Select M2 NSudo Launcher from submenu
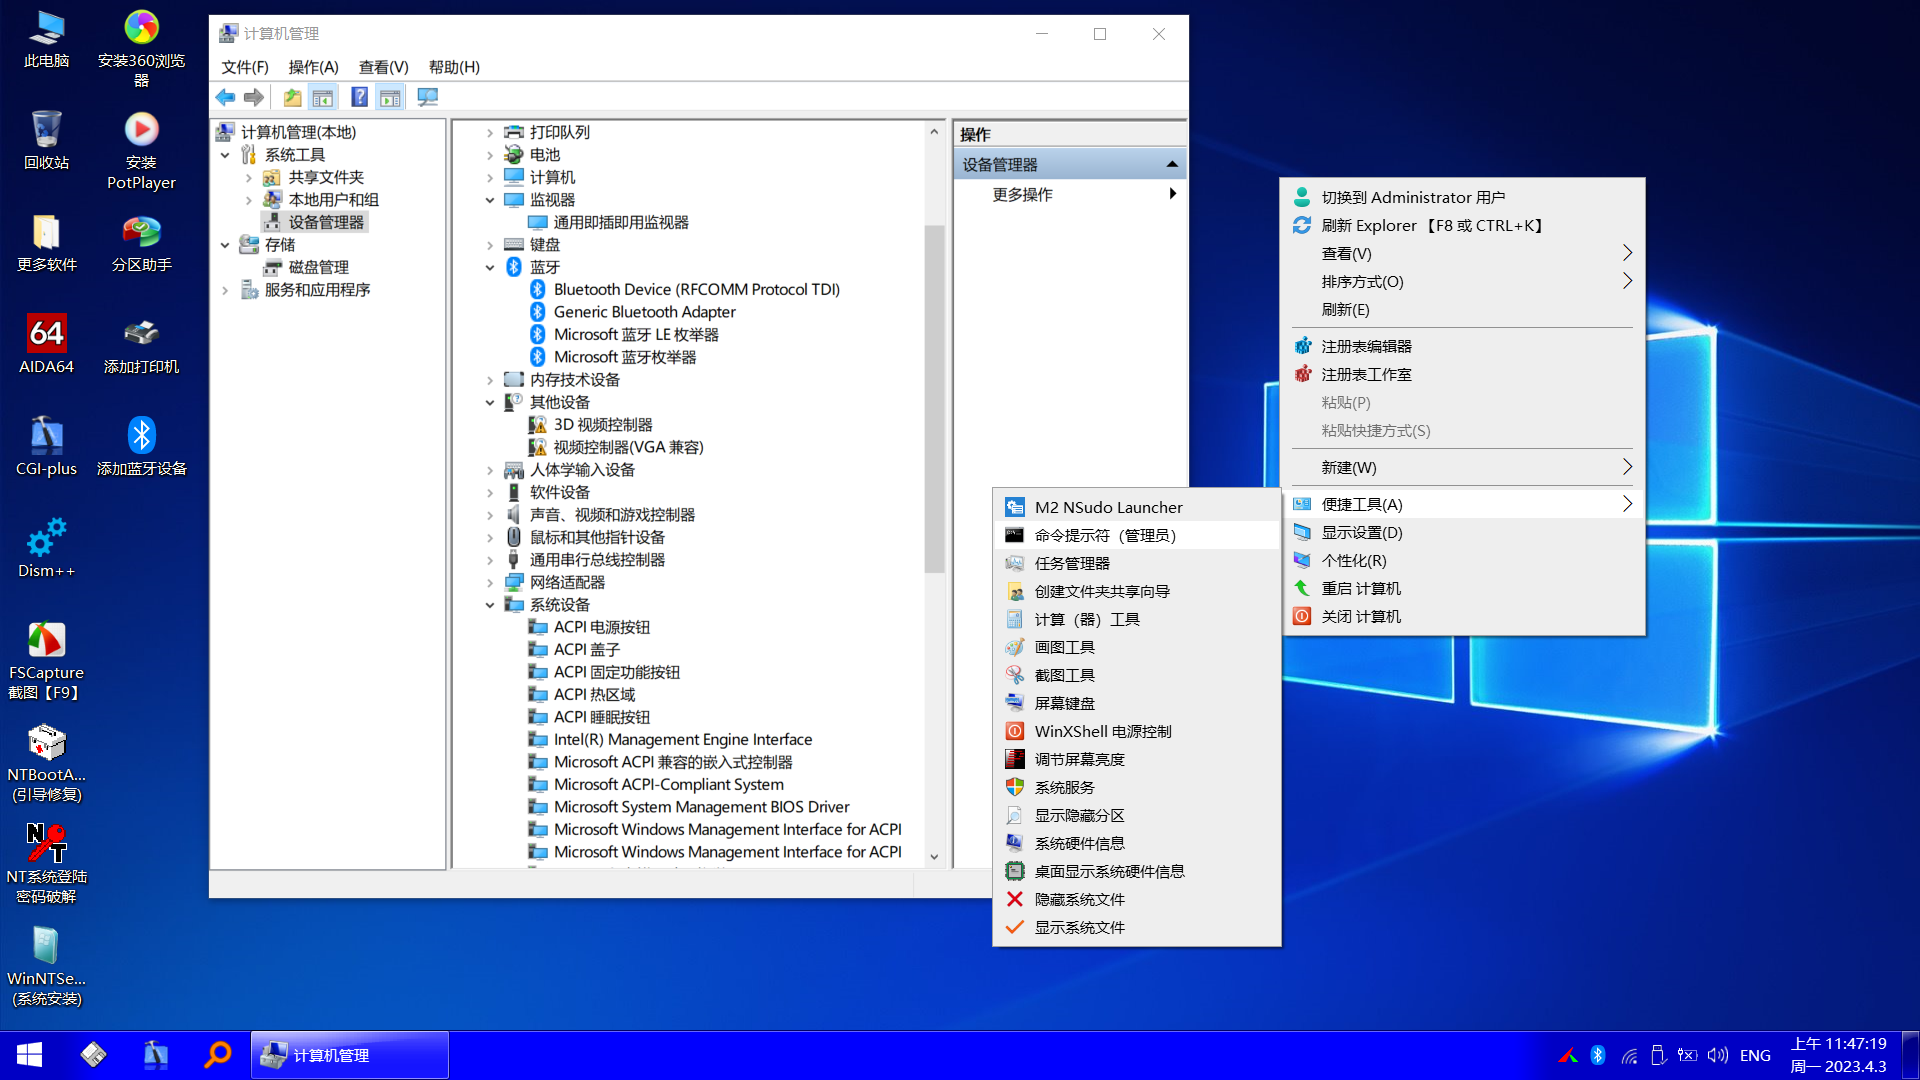1920x1080 pixels. (1137, 507)
